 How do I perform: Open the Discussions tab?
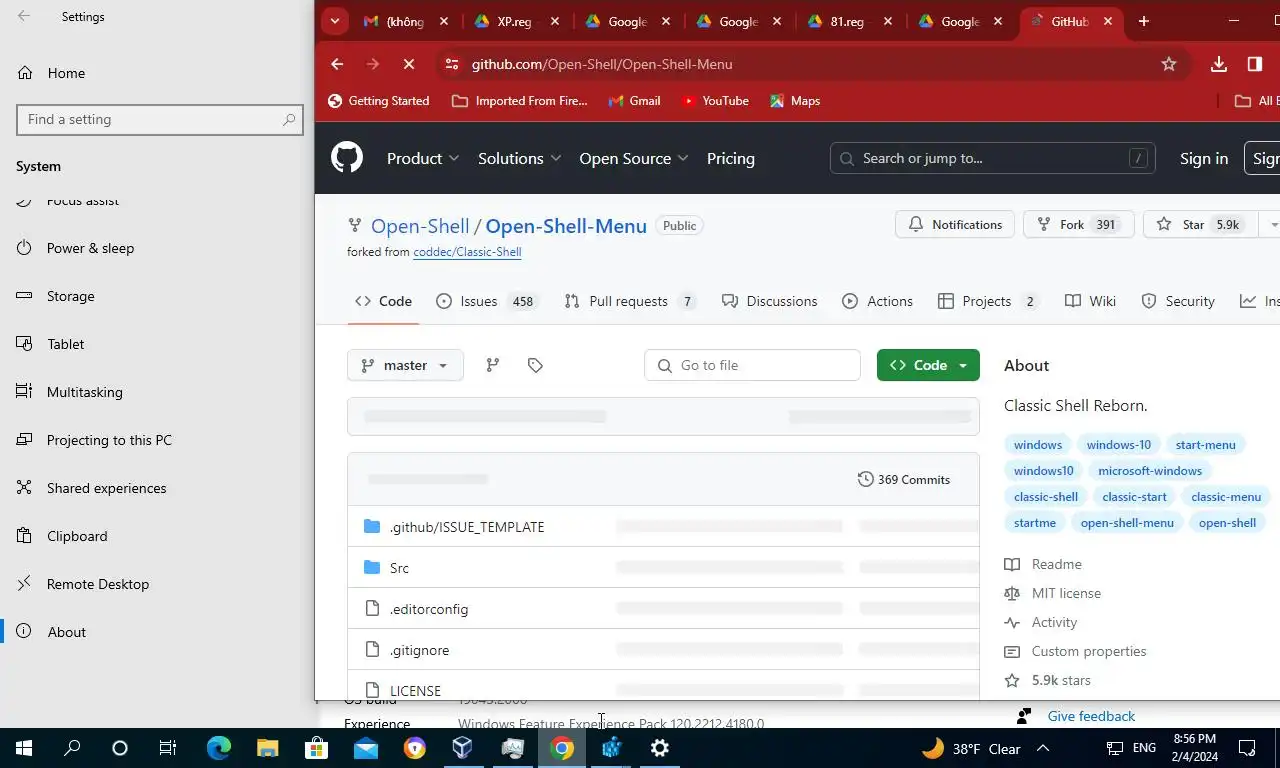[x=770, y=301]
